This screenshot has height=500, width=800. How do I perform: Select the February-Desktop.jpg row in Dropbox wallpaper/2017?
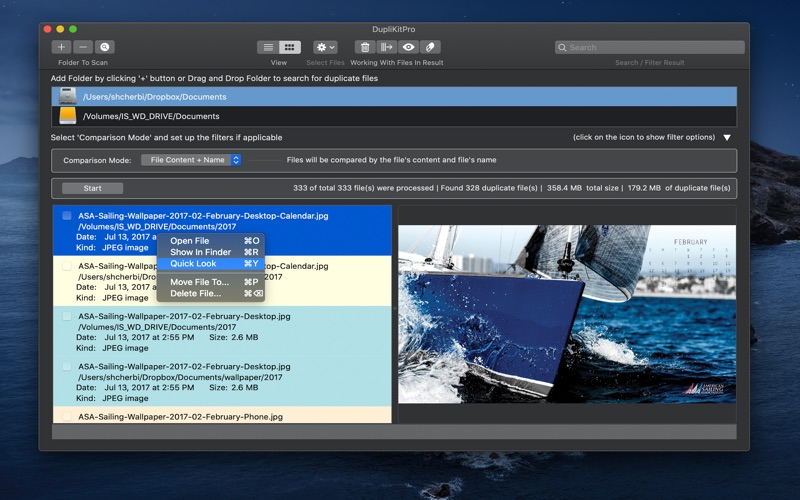click(x=222, y=382)
